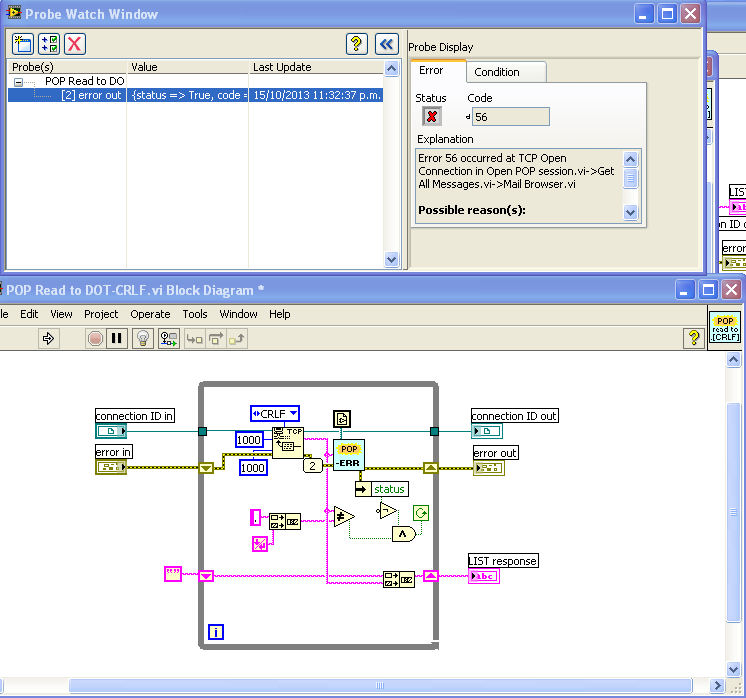Open the Tools menu

pos(195,314)
